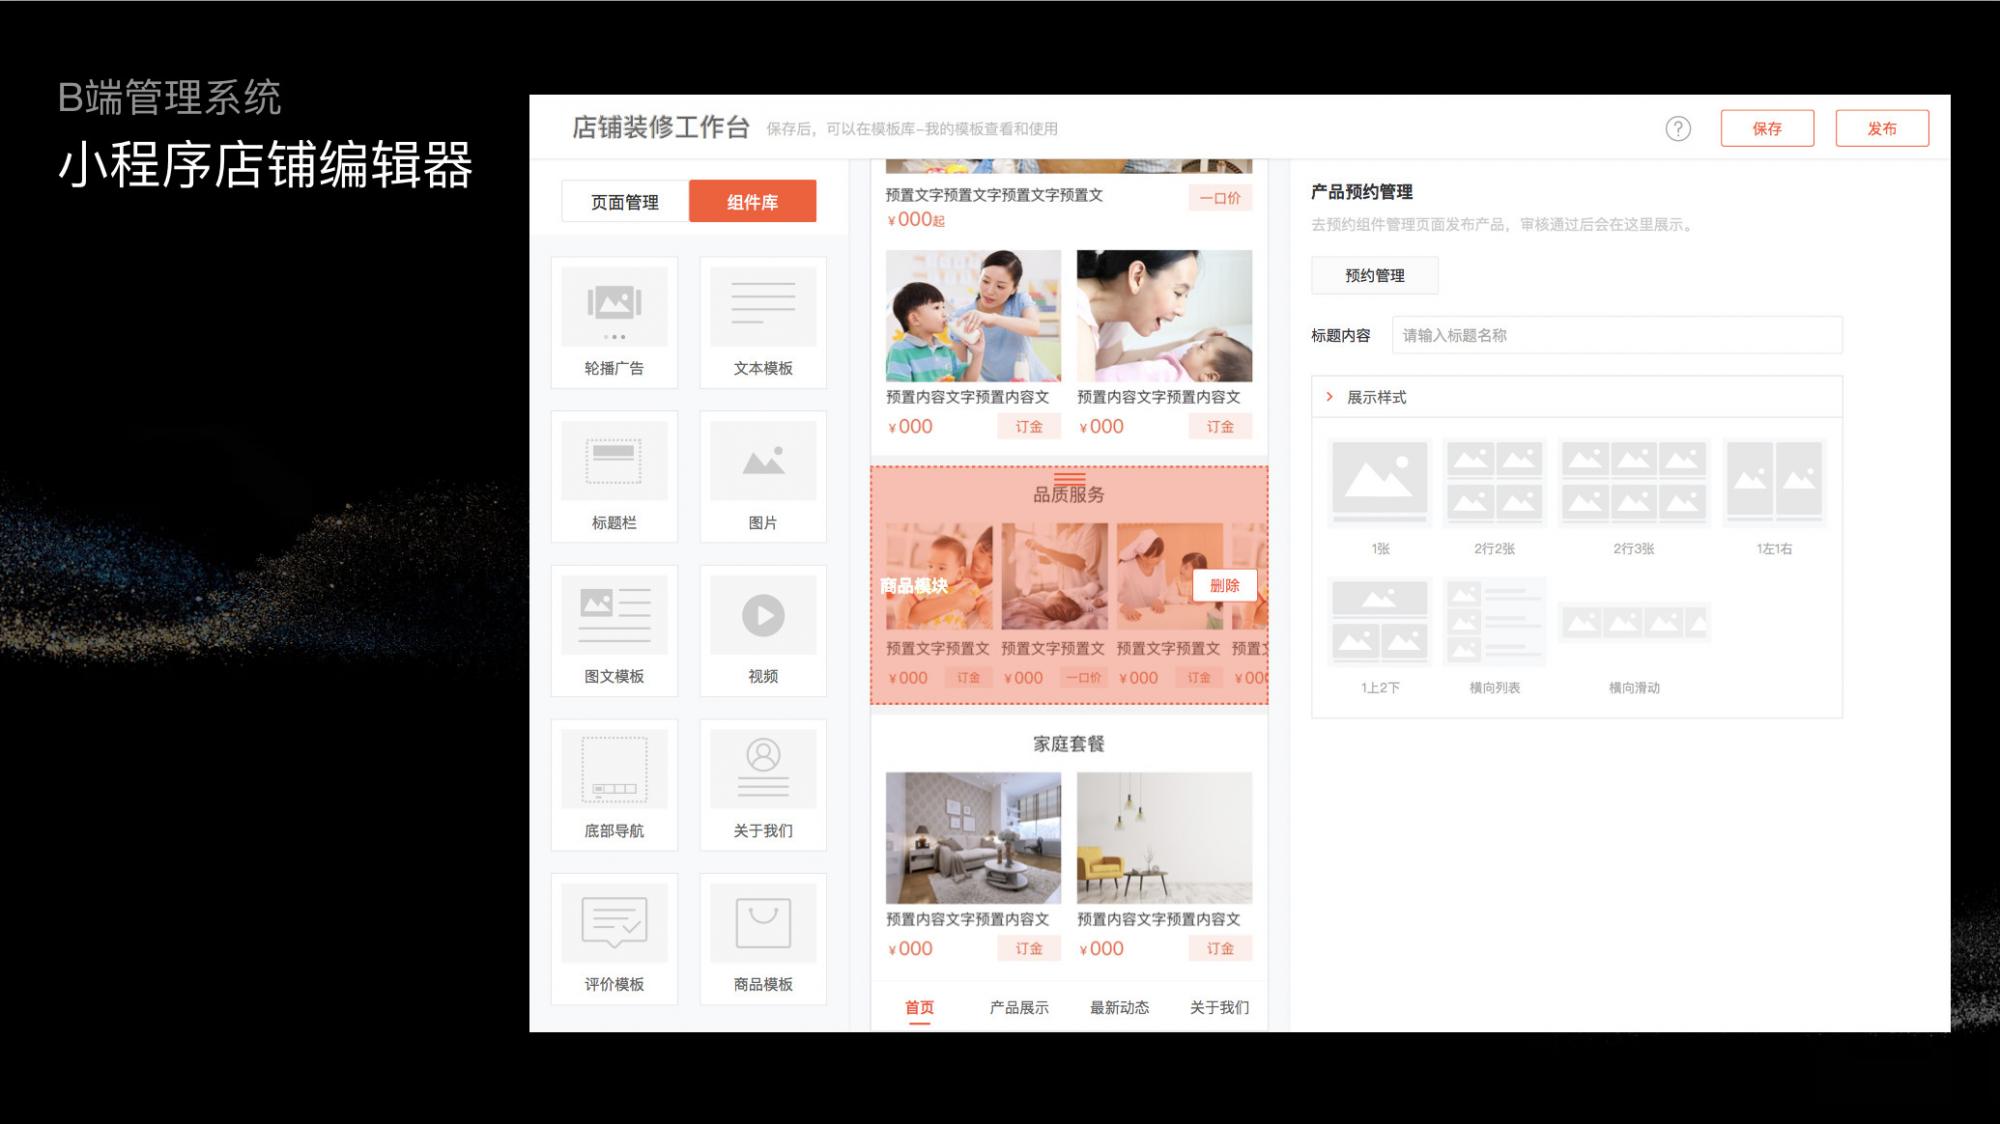
Task: Choose the 1上2下 layout style
Action: click(x=1380, y=636)
